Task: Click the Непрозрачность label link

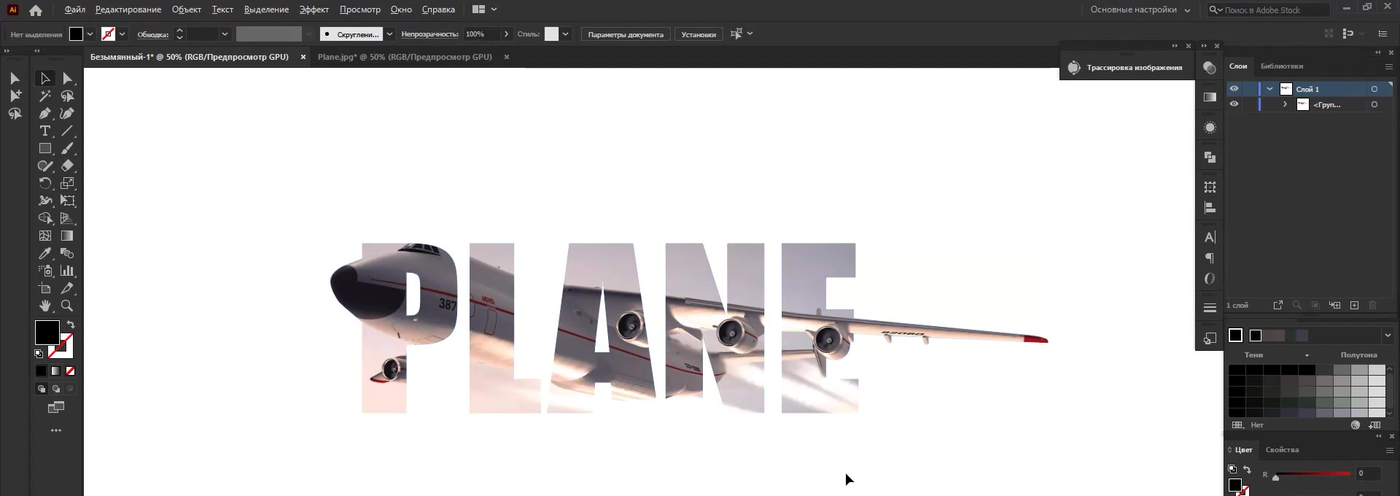Action: (429, 34)
